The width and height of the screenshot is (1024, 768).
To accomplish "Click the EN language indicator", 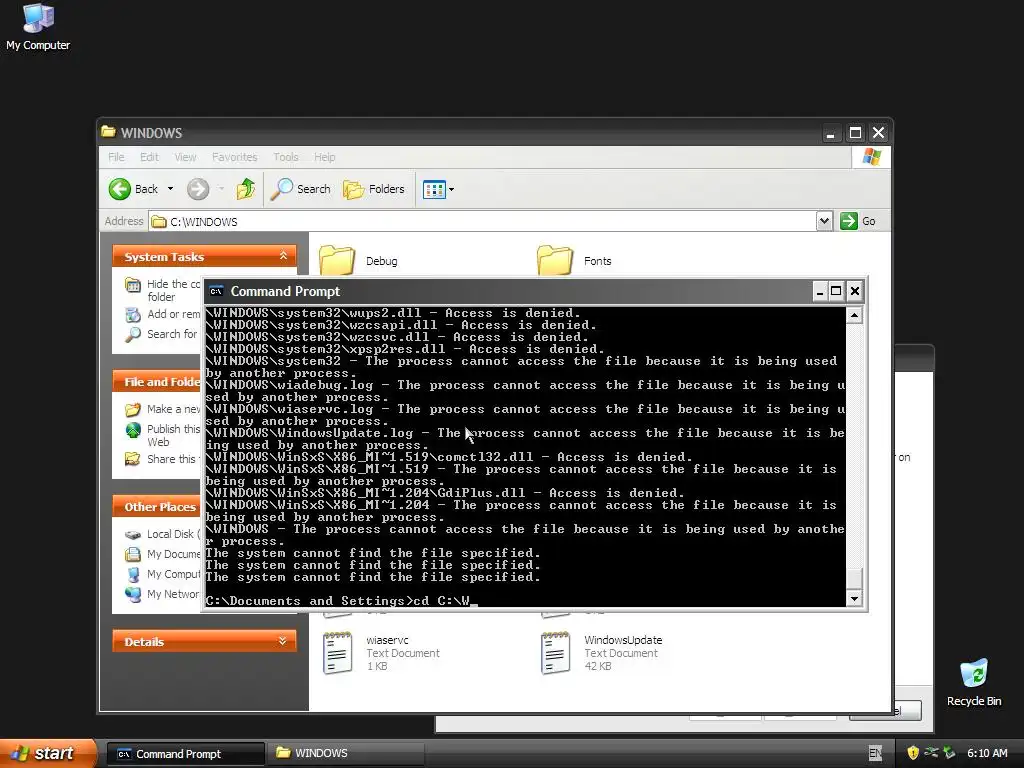I will [875, 754].
